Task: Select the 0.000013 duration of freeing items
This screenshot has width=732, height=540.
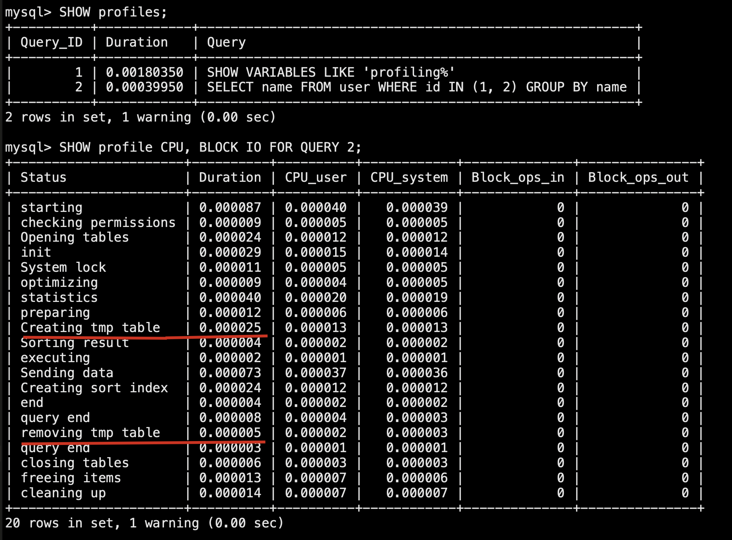Action: (x=230, y=478)
